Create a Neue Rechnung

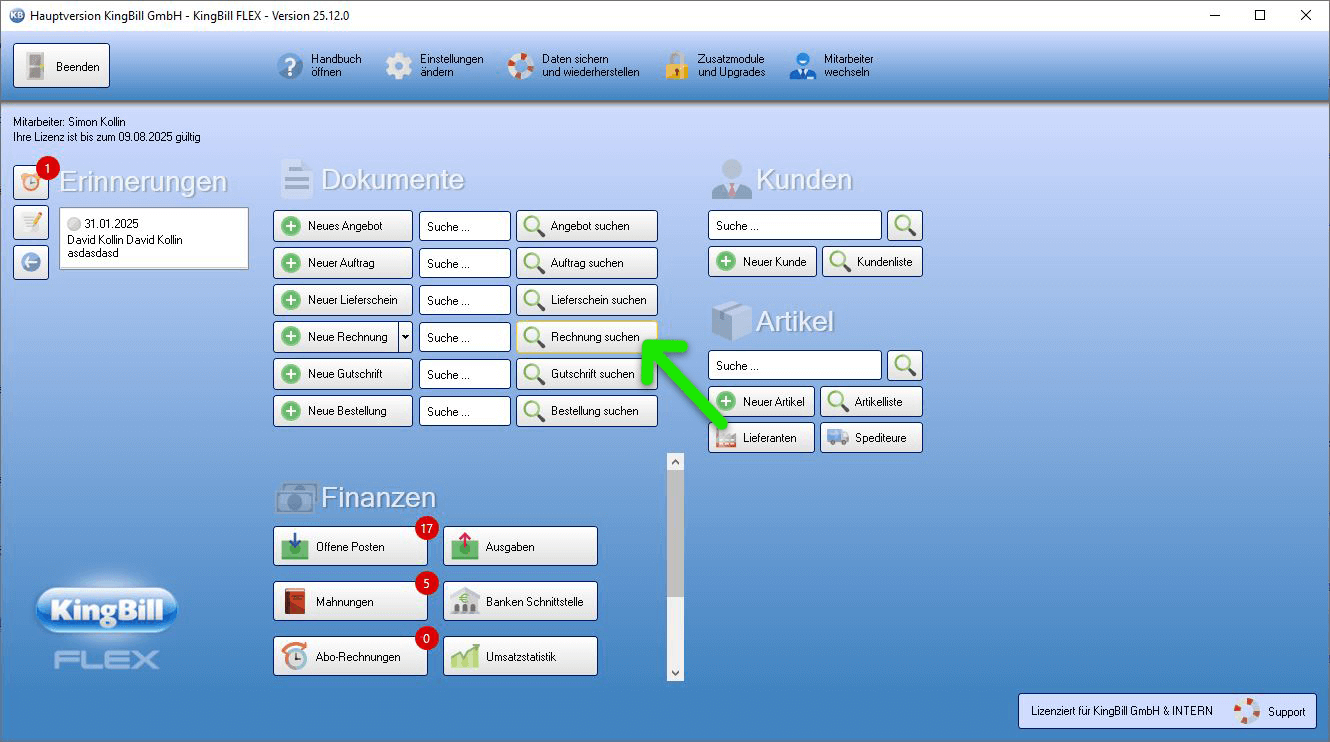point(336,337)
